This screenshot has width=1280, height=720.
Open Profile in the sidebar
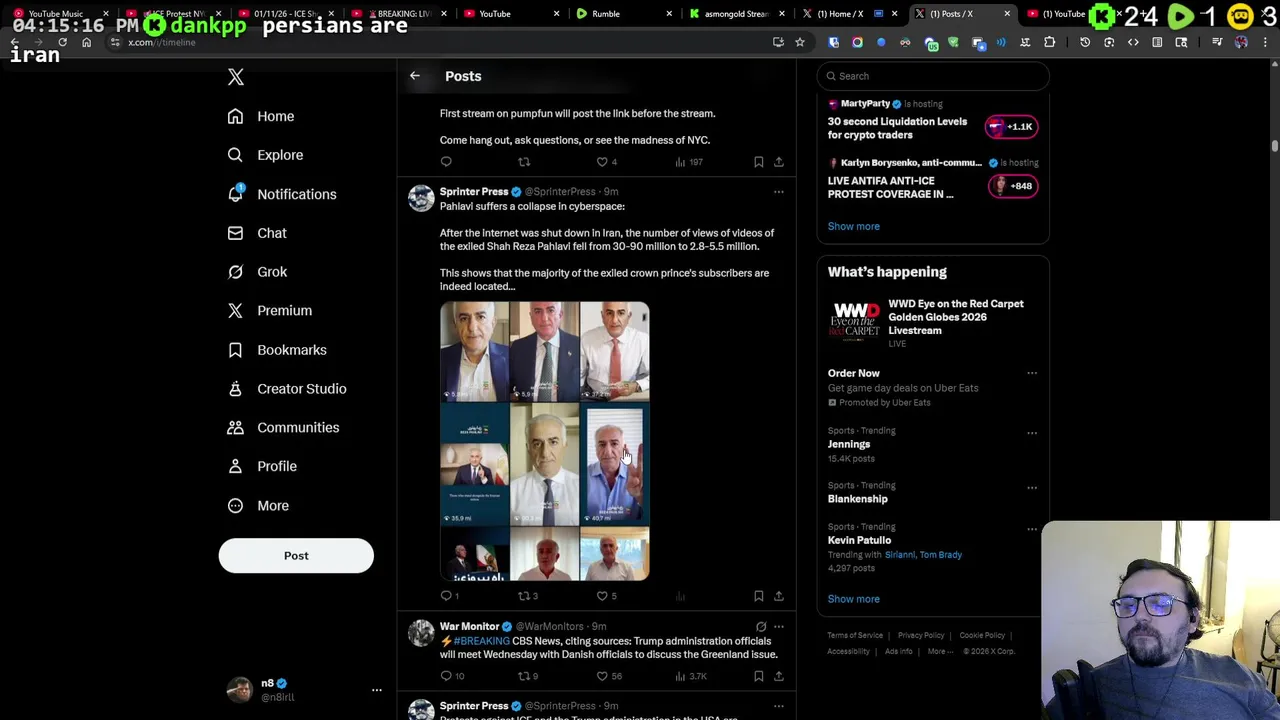pyautogui.click(x=262, y=466)
